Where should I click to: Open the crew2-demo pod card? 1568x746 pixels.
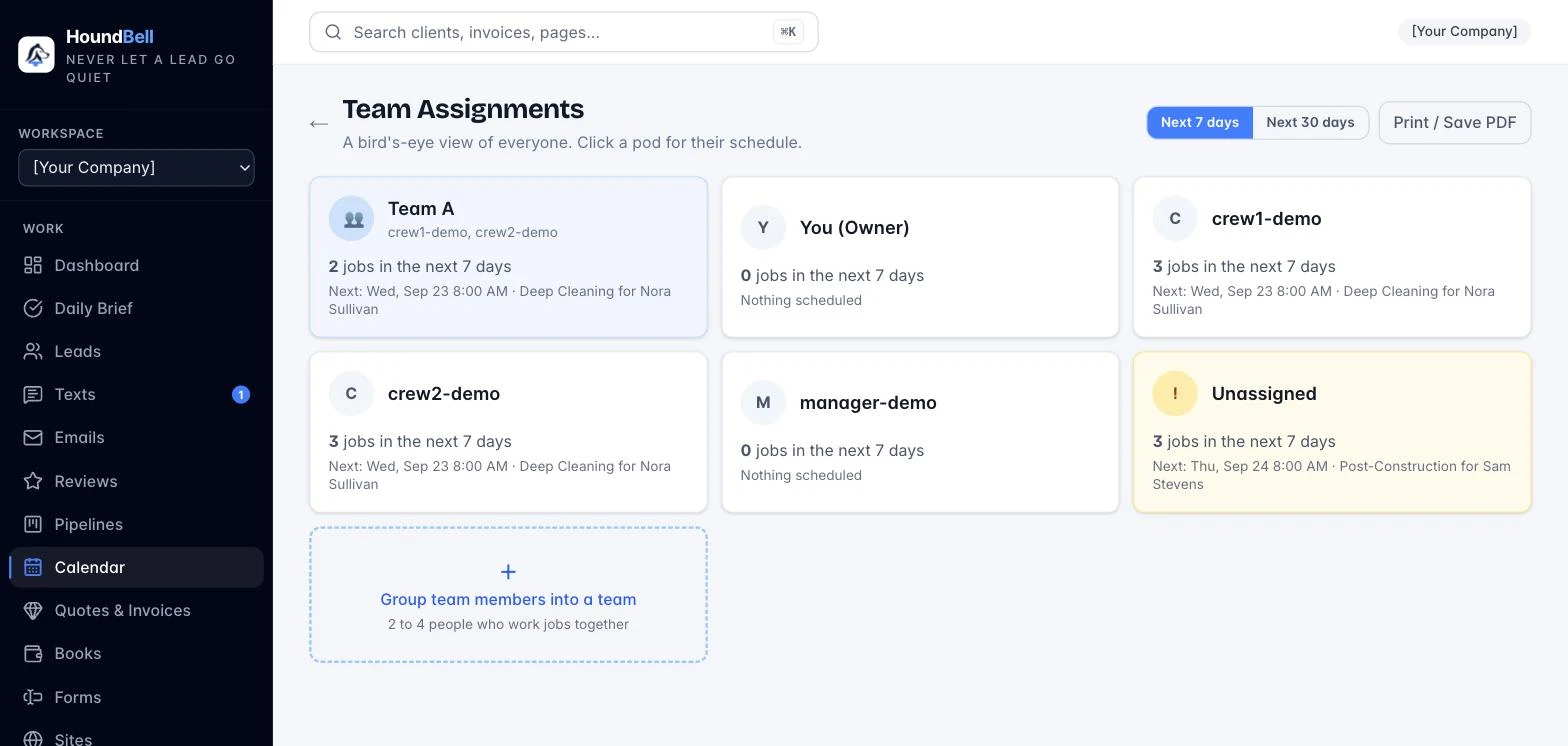508,432
